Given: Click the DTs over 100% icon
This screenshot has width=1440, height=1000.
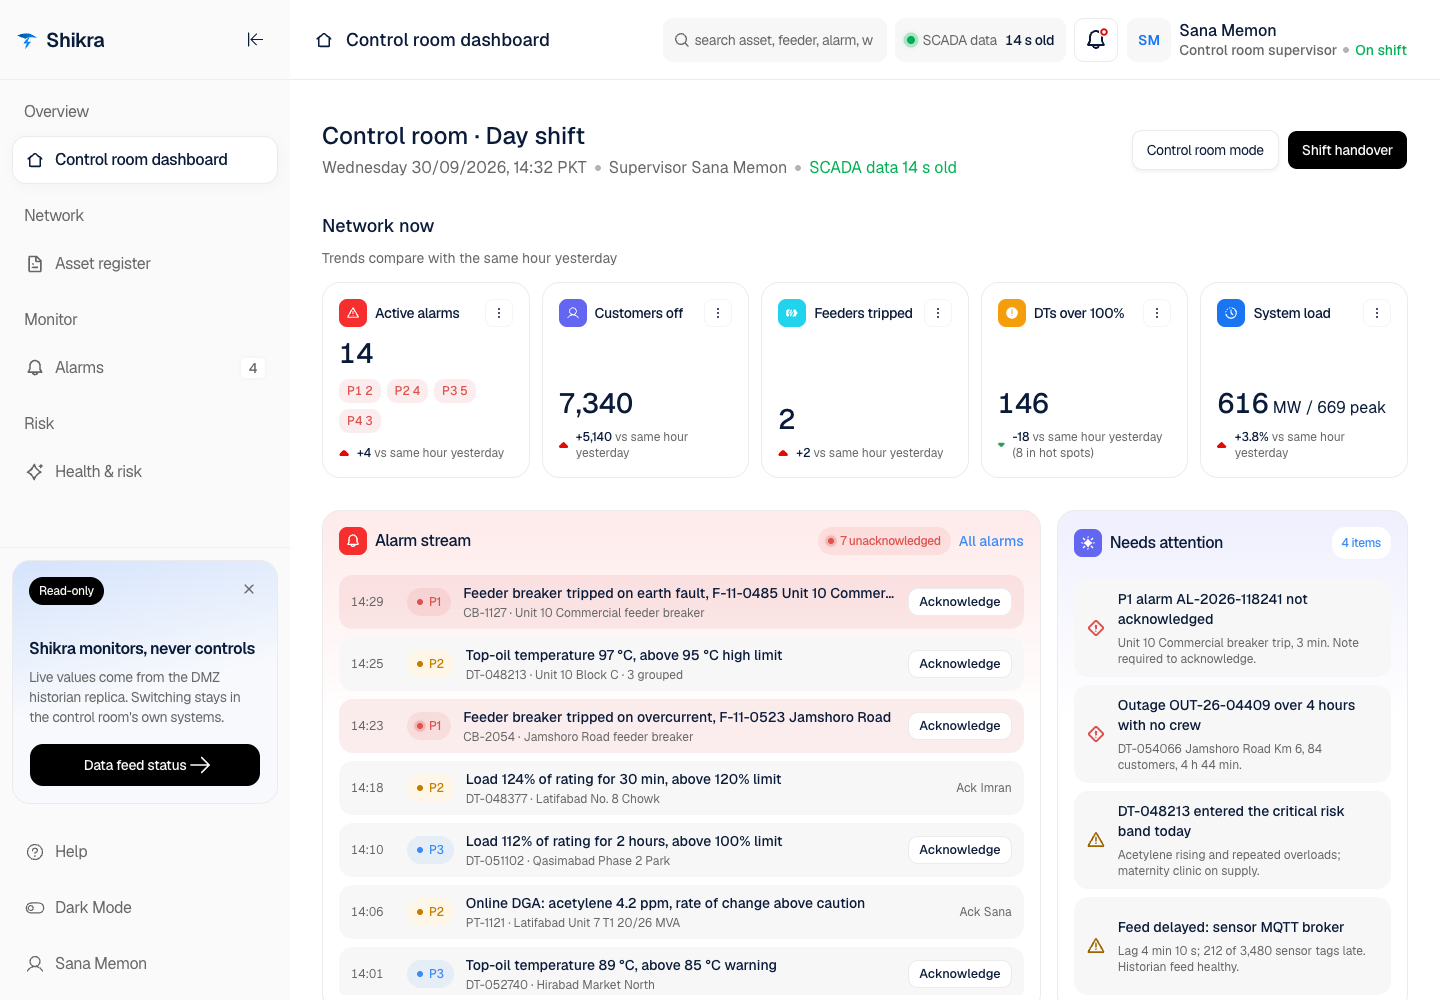Looking at the screenshot, I should point(1012,313).
